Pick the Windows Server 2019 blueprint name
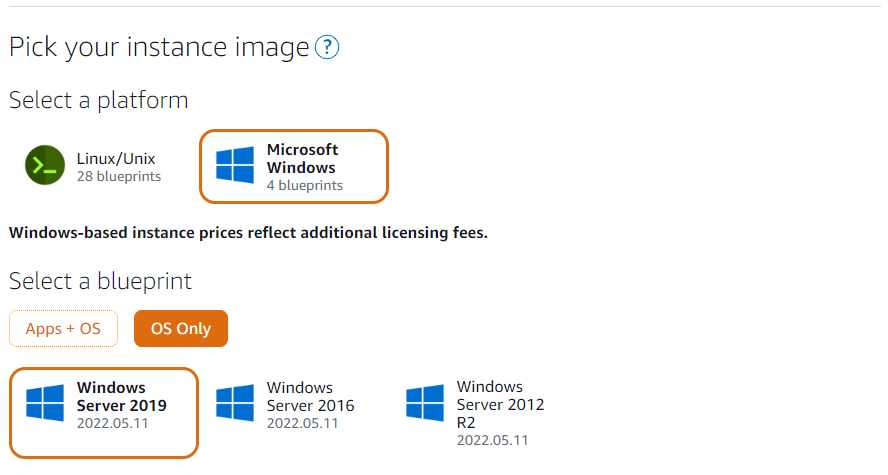 (x=122, y=396)
